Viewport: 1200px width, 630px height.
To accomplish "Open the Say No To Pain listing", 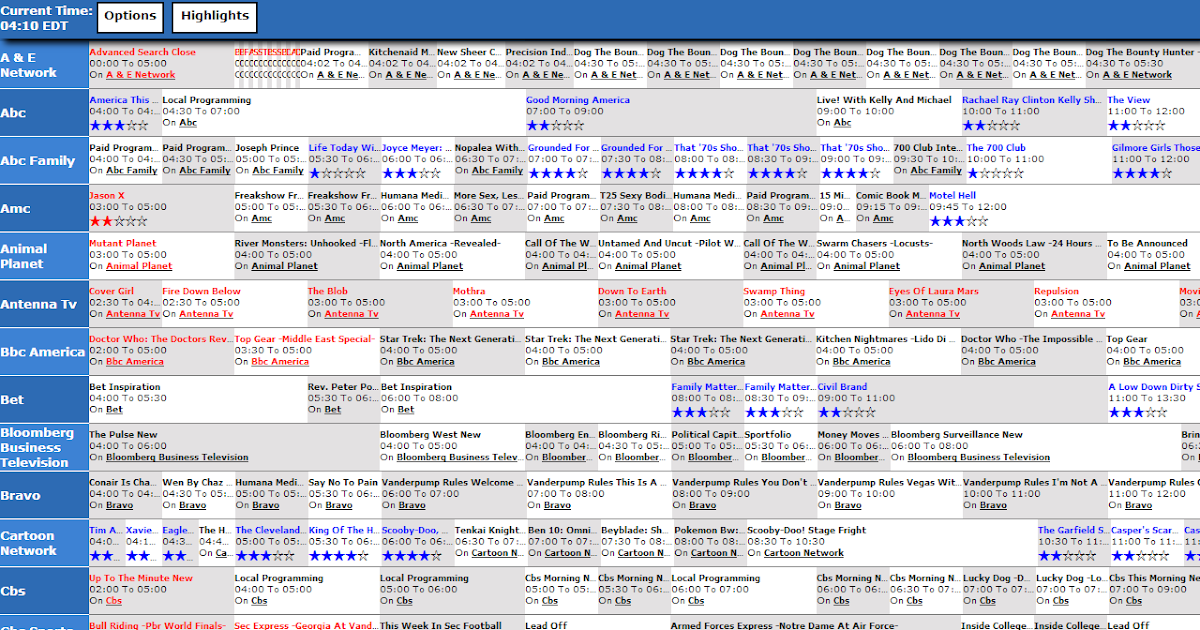I will (x=343, y=482).
